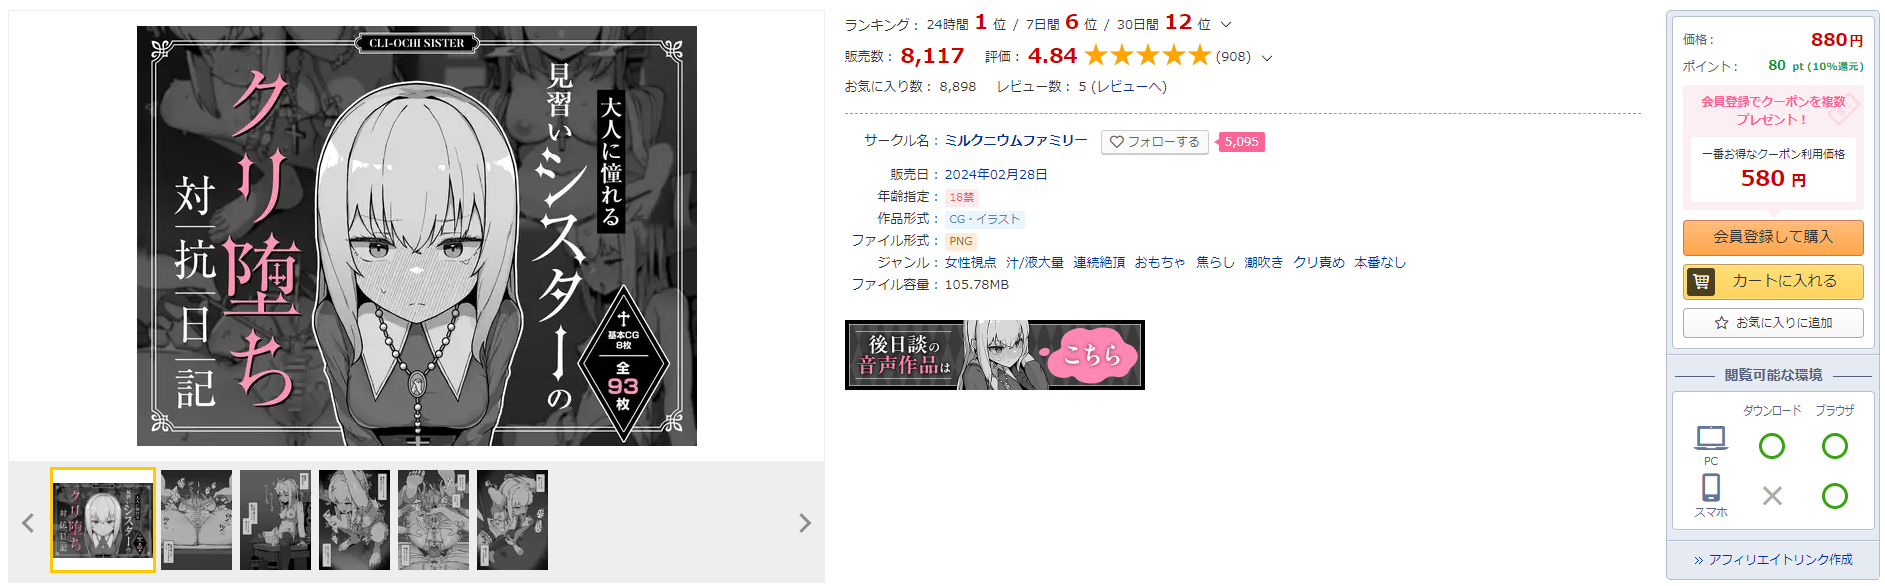Click the gold rating stars
Screen dimensions: 1885x586
1147,55
